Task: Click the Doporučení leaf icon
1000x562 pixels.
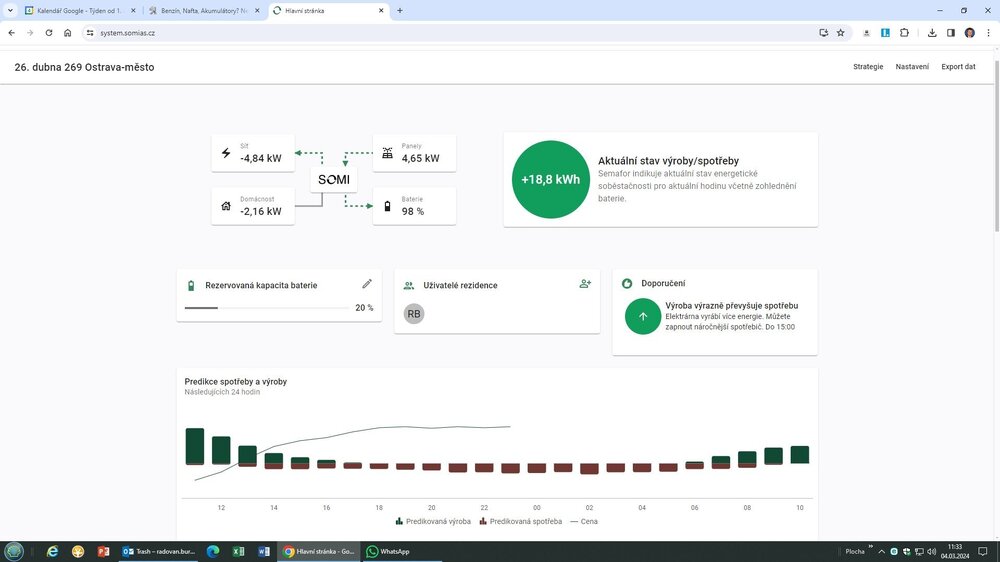Action: 627,283
